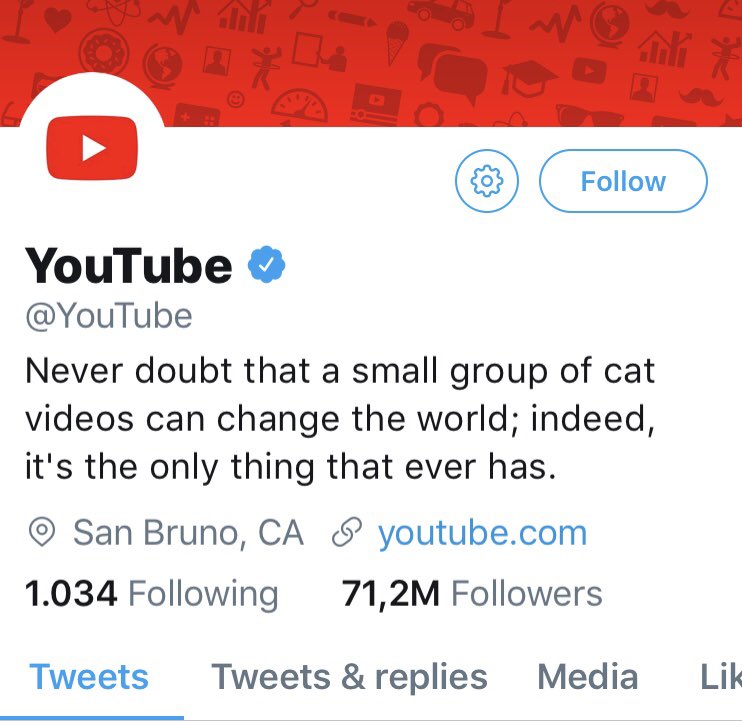Follow the YouTube account
Screen dimensions: 742x727
[623, 181]
